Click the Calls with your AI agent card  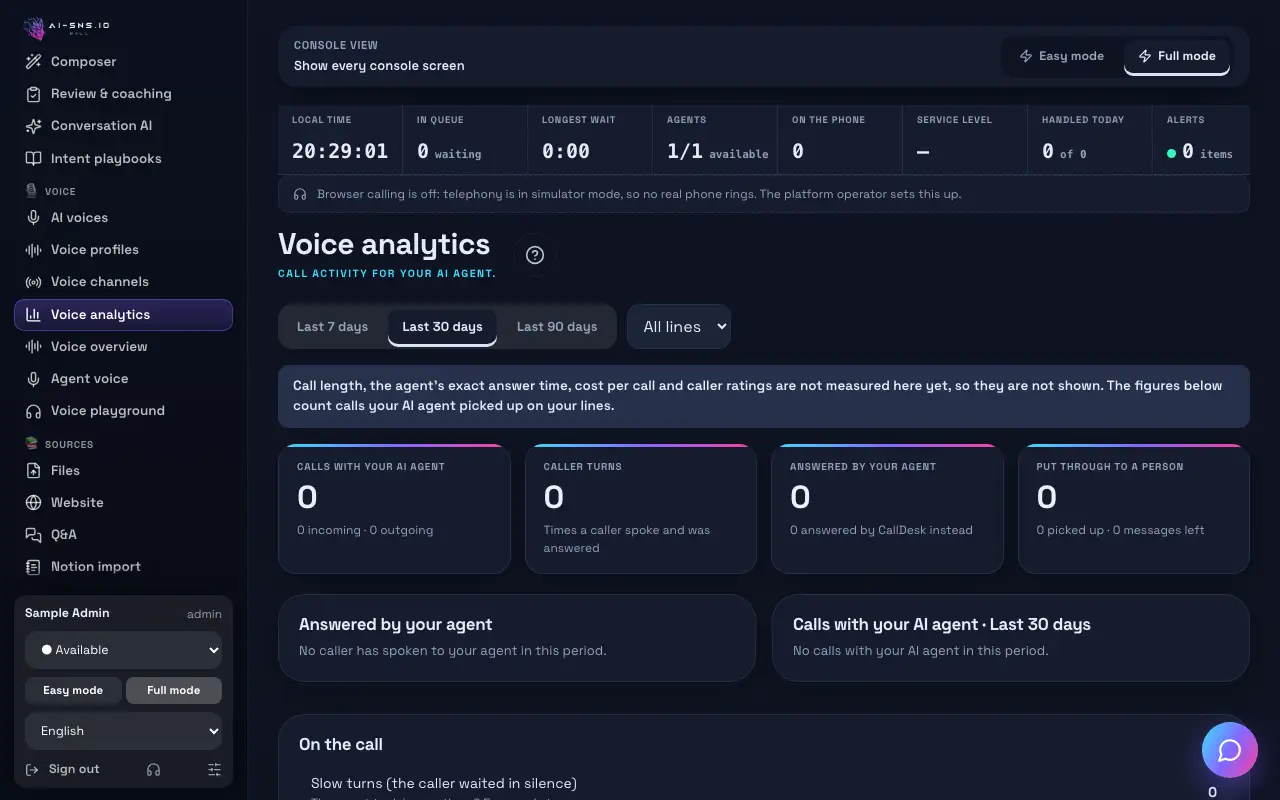394,509
